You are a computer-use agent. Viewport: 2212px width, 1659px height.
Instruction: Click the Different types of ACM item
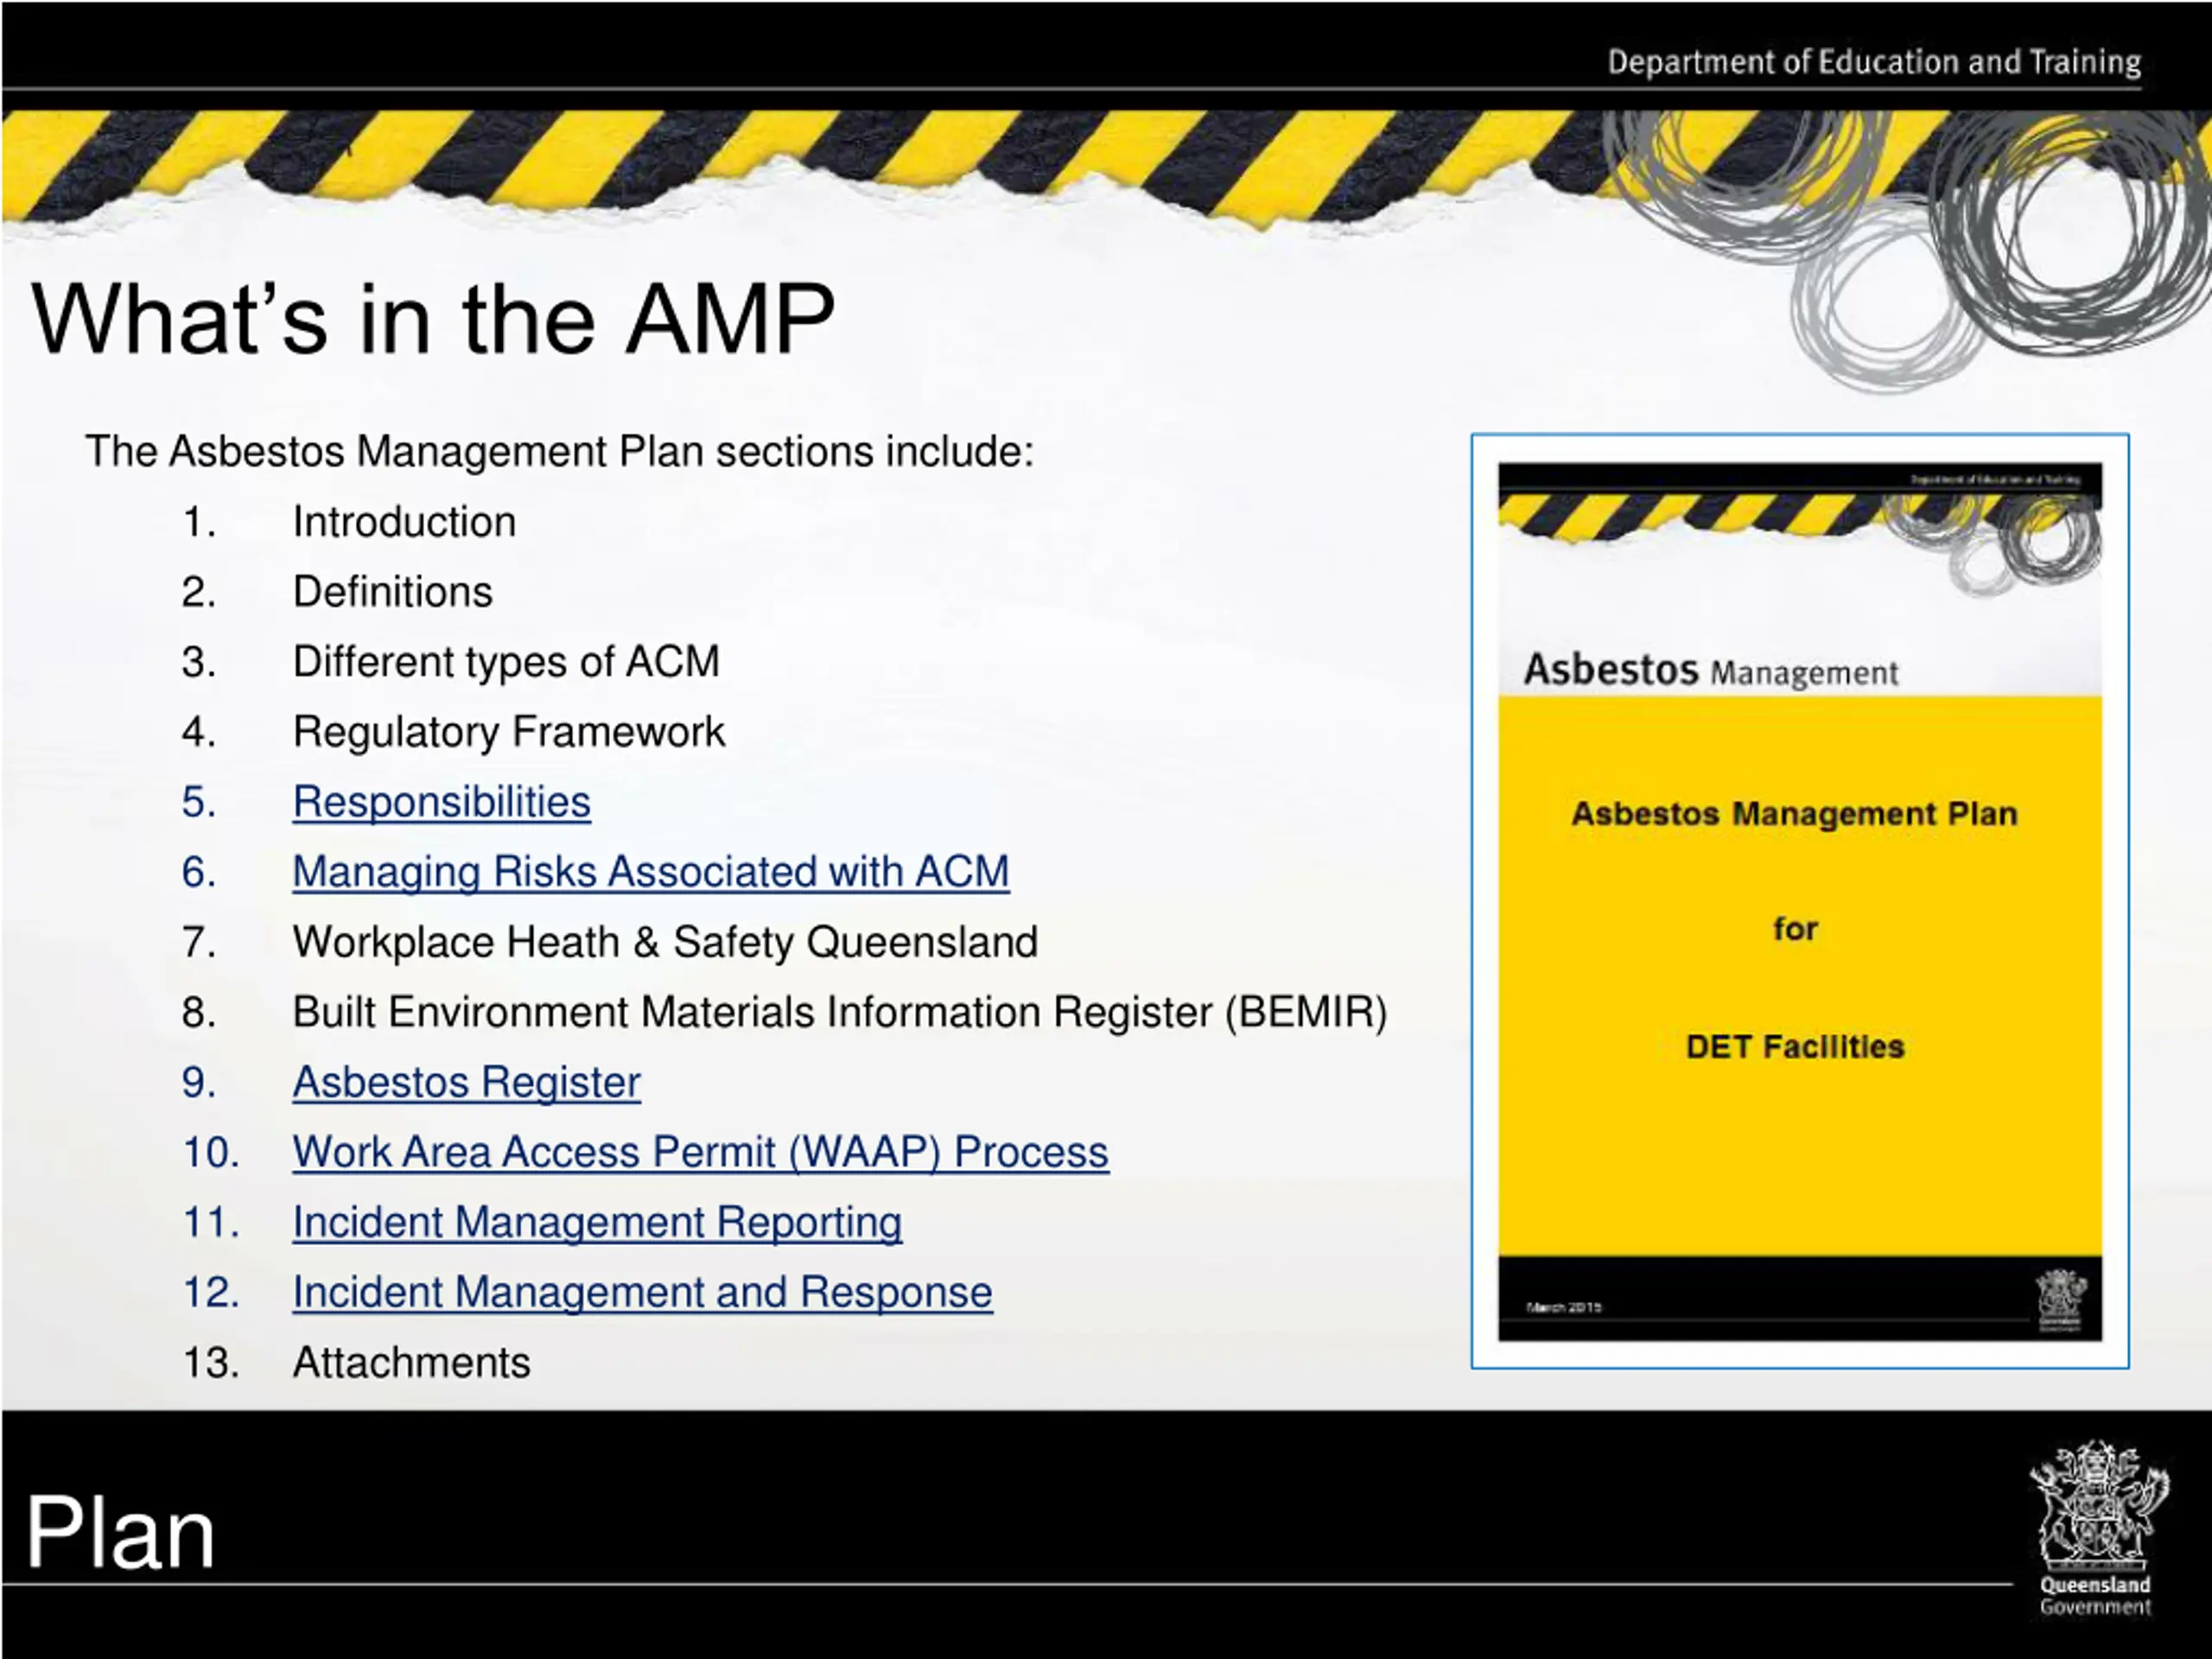[506, 662]
